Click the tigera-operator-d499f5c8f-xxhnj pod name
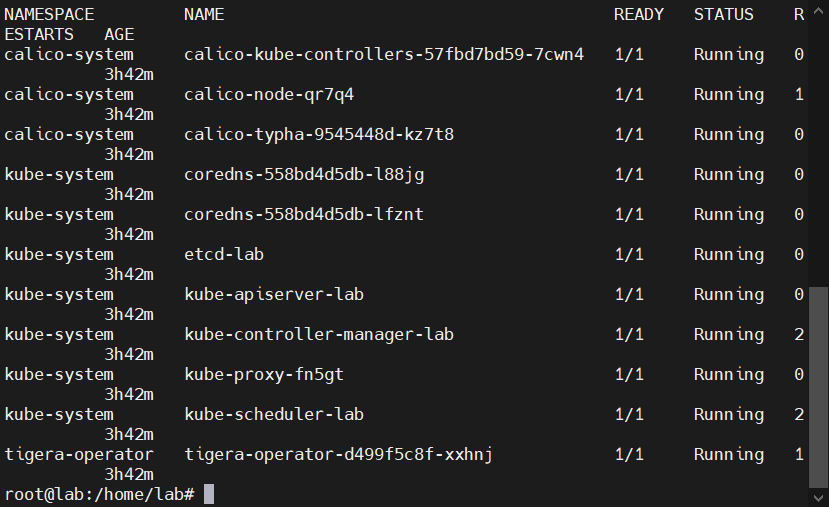This screenshot has height=507, width=829. click(x=339, y=454)
